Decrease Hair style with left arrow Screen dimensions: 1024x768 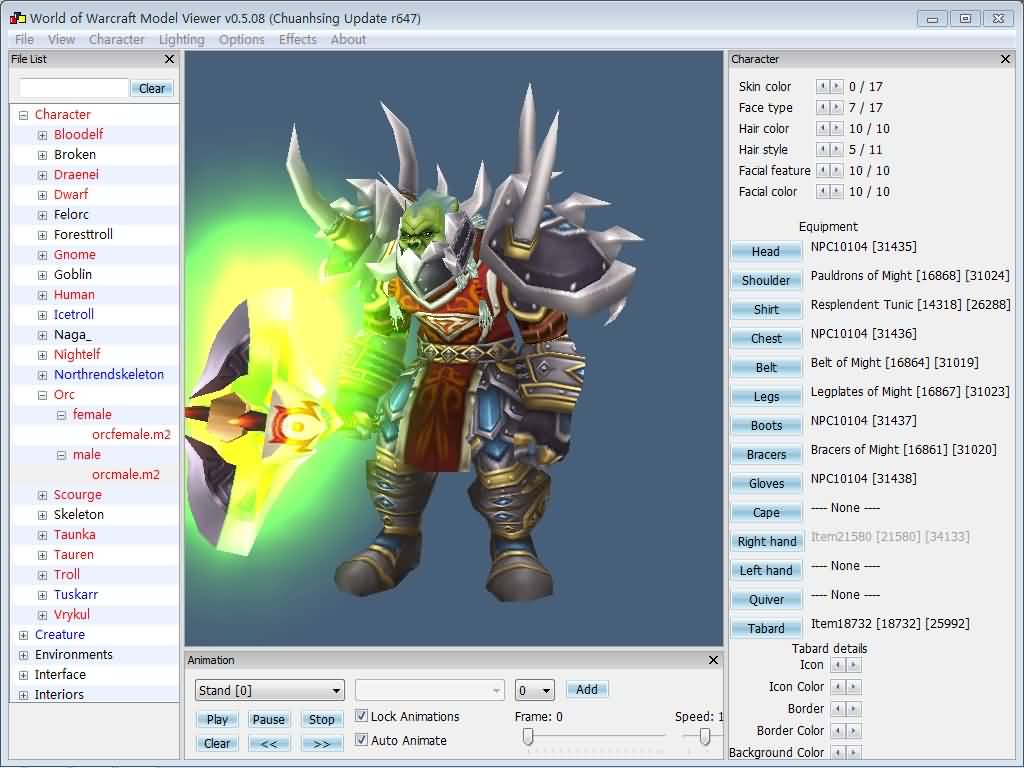pos(823,149)
